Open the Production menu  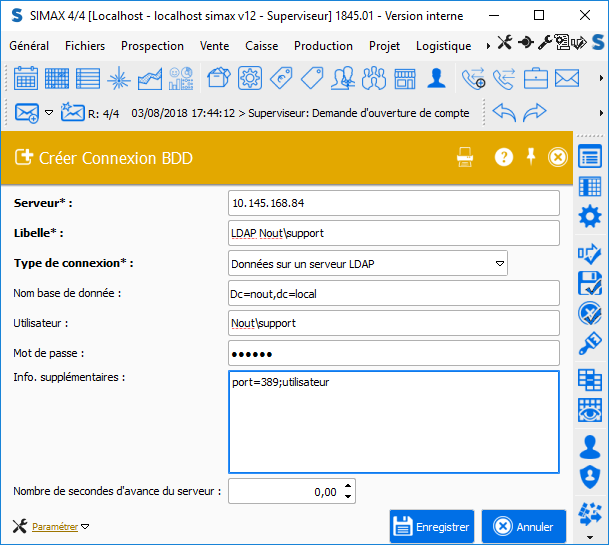pyautogui.click(x=323, y=46)
